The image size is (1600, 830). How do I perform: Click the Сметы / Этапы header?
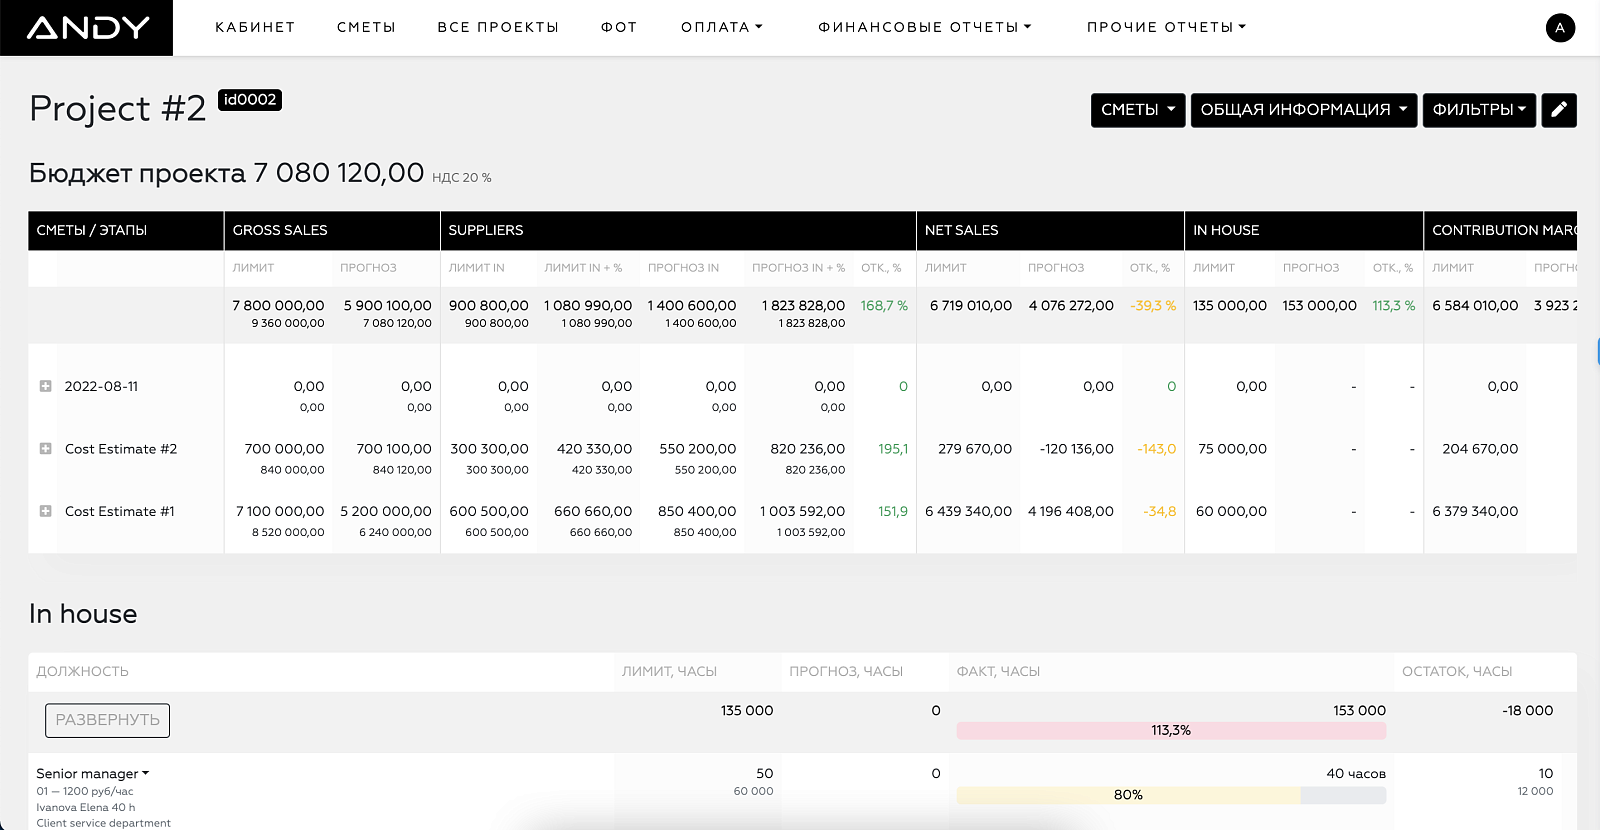pyautogui.click(x=126, y=230)
